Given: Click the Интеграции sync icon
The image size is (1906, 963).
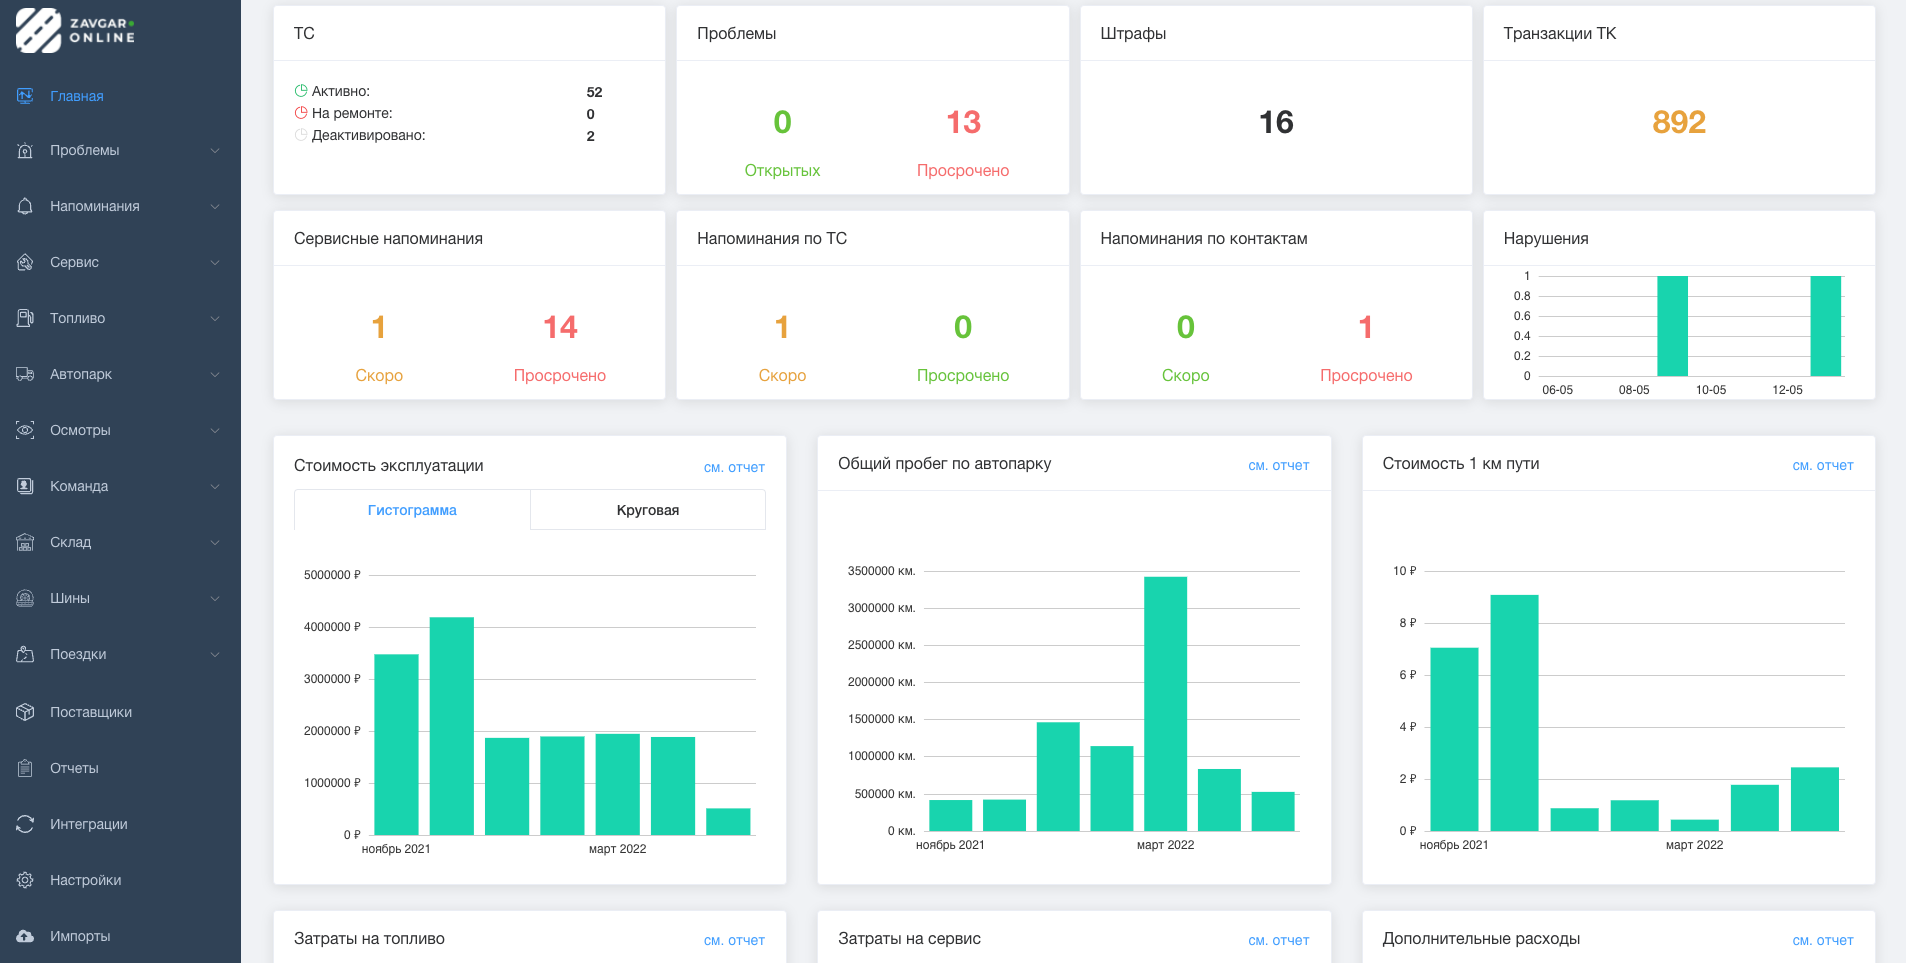Looking at the screenshot, I should (x=25, y=824).
